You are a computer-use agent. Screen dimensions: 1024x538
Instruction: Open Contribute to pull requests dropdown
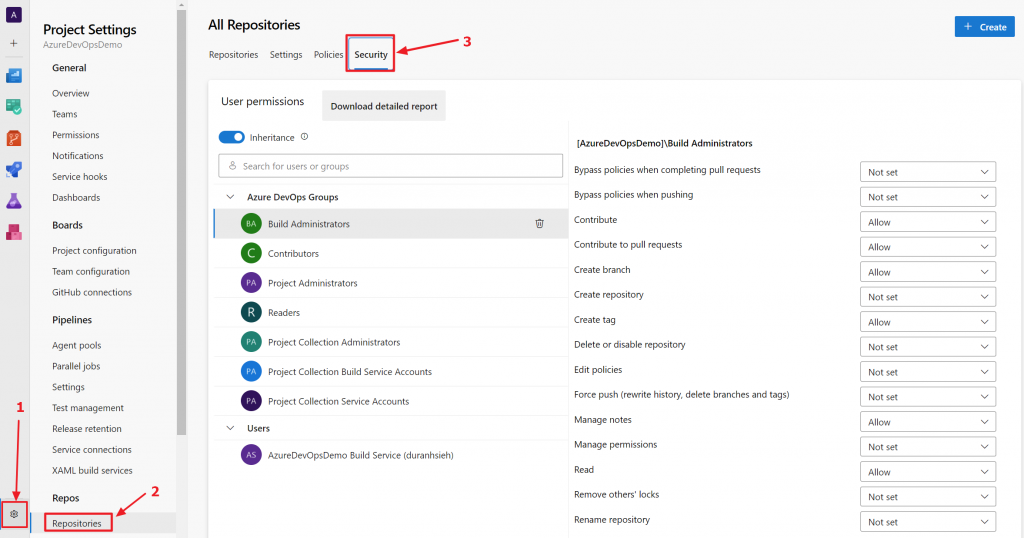point(927,247)
